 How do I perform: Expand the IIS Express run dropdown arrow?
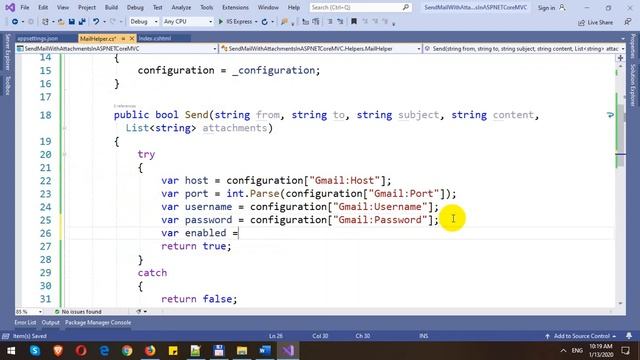point(256,22)
